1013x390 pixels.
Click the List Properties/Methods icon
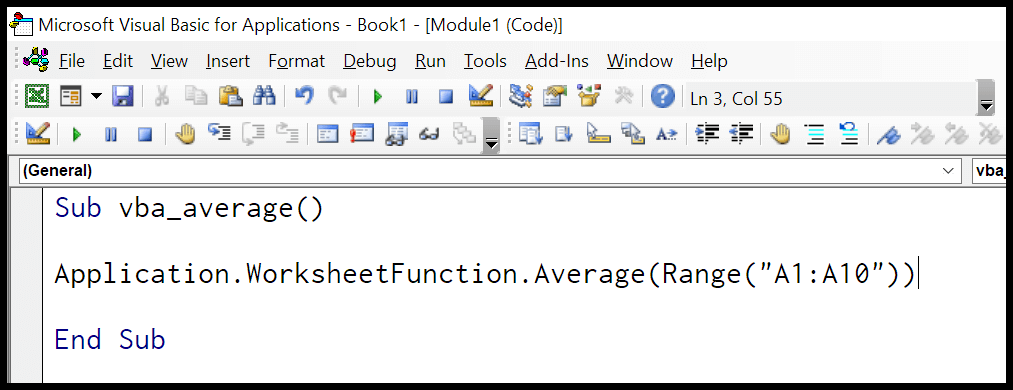point(530,134)
